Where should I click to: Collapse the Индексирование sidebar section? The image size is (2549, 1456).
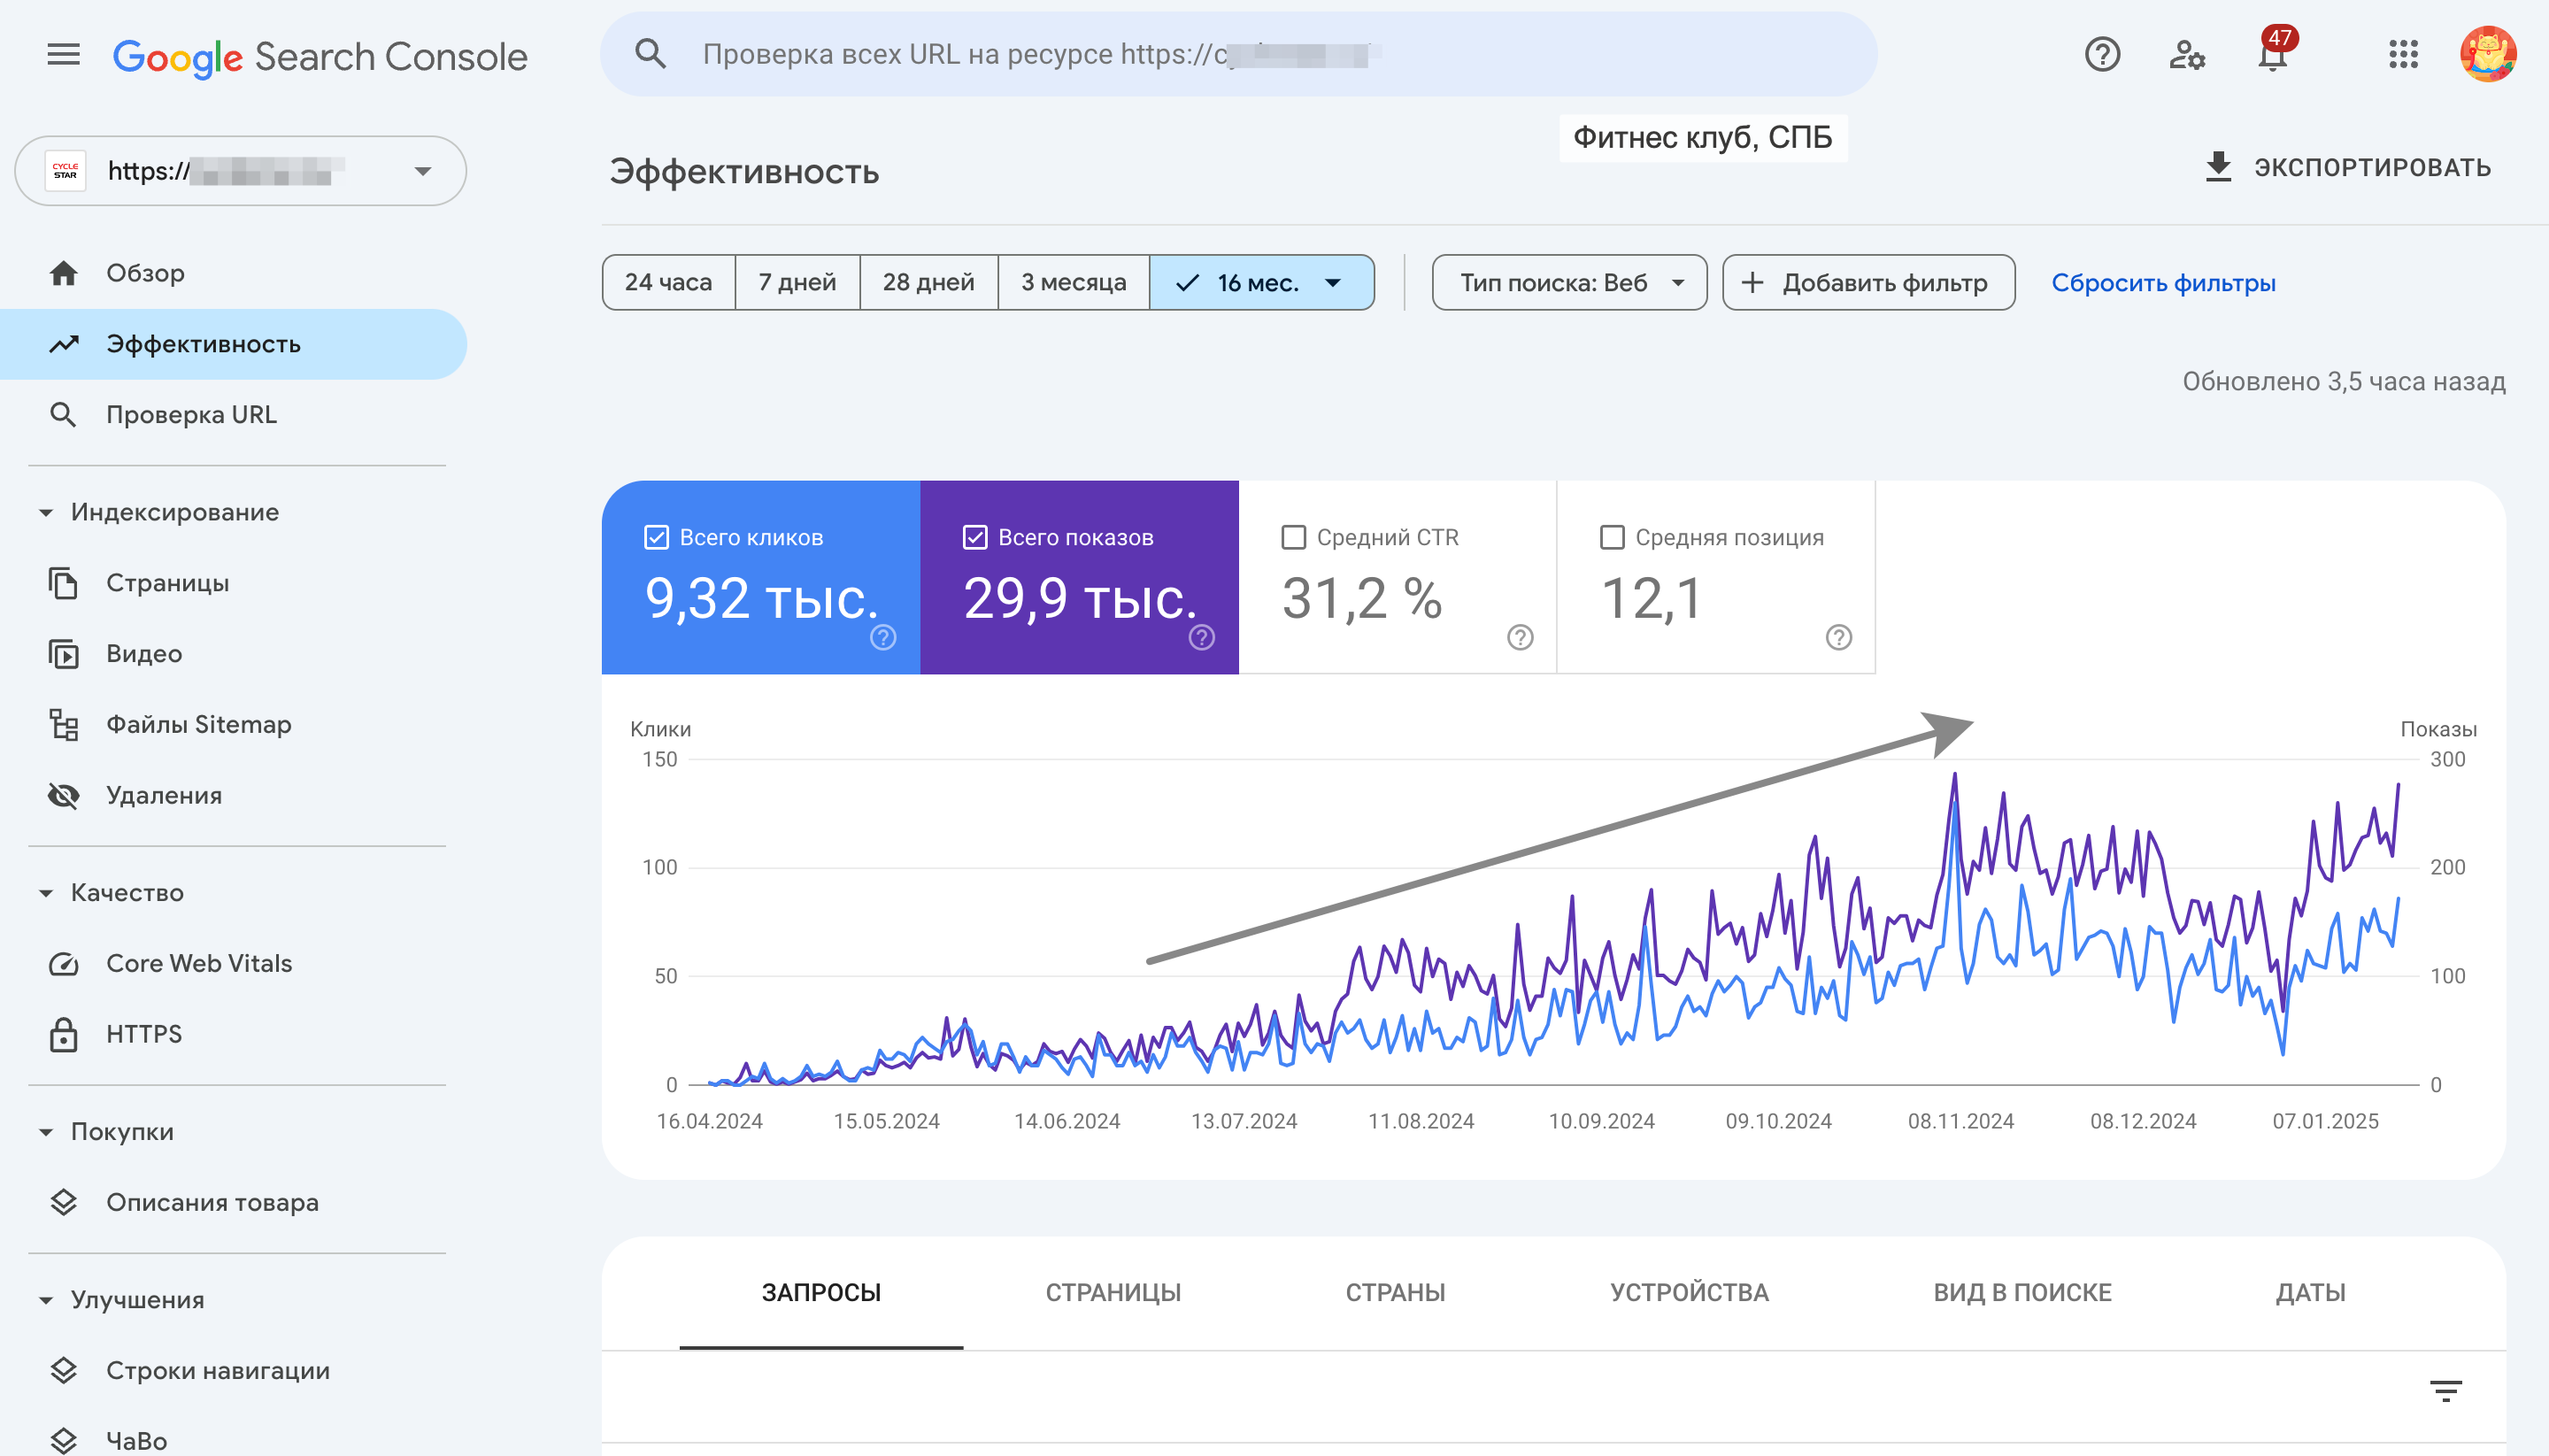pyautogui.click(x=46, y=512)
